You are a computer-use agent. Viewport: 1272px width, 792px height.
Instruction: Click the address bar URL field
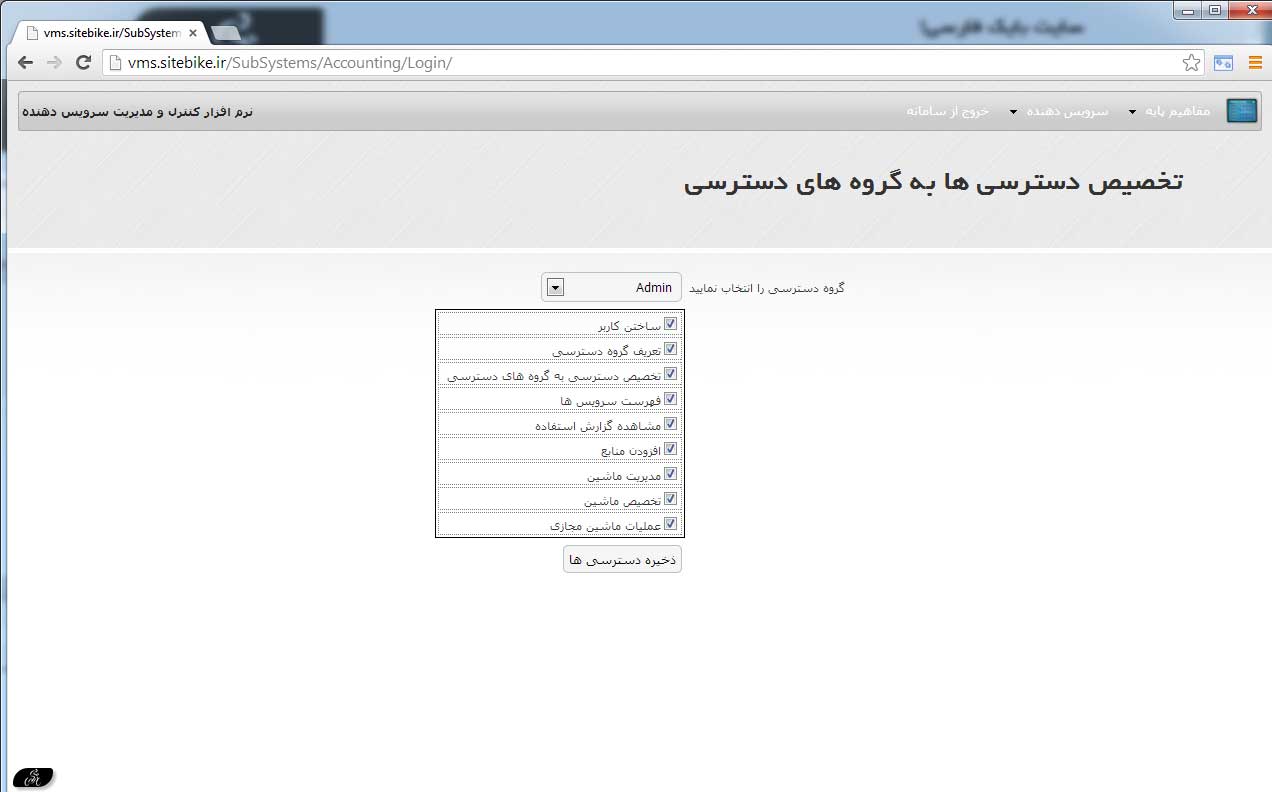[640, 63]
